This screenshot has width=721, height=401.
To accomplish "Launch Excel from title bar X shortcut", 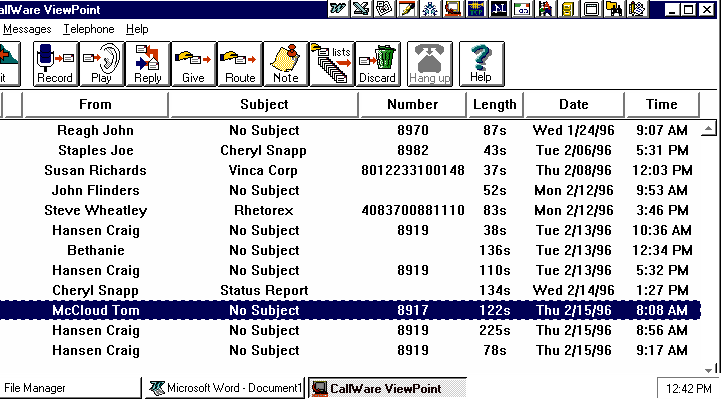I will click(x=361, y=9).
